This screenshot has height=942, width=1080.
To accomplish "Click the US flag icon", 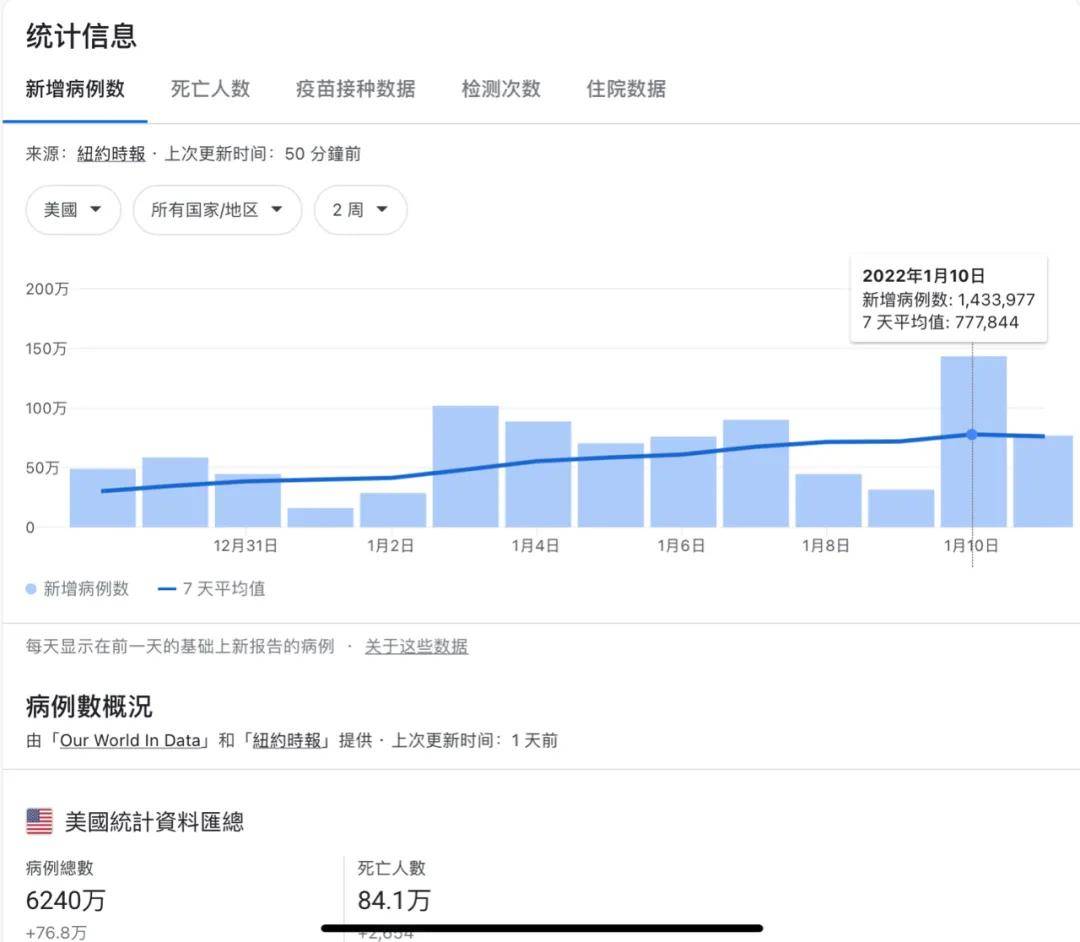I will [39, 822].
